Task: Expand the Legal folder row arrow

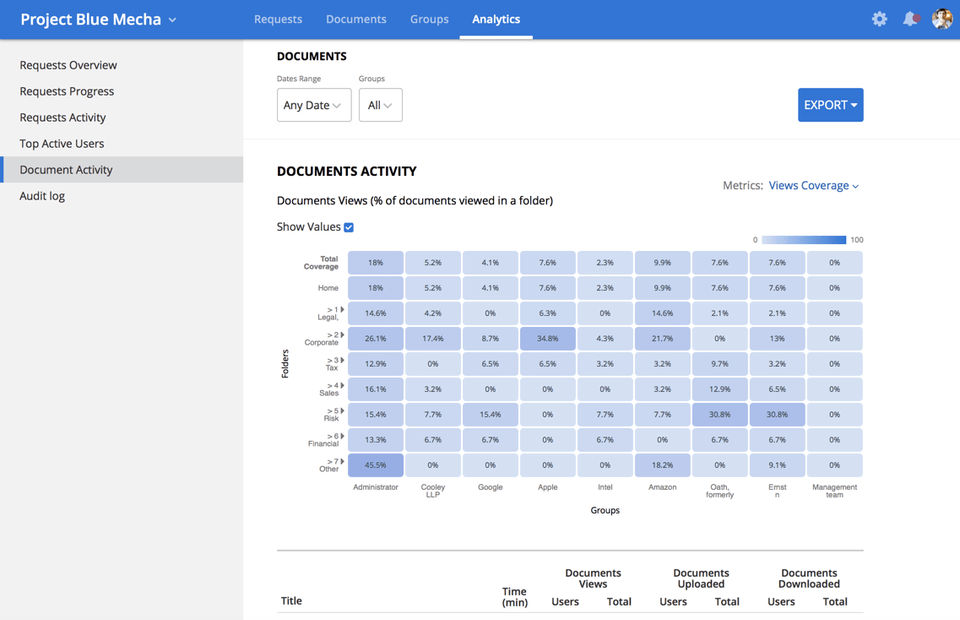Action: 342,310
